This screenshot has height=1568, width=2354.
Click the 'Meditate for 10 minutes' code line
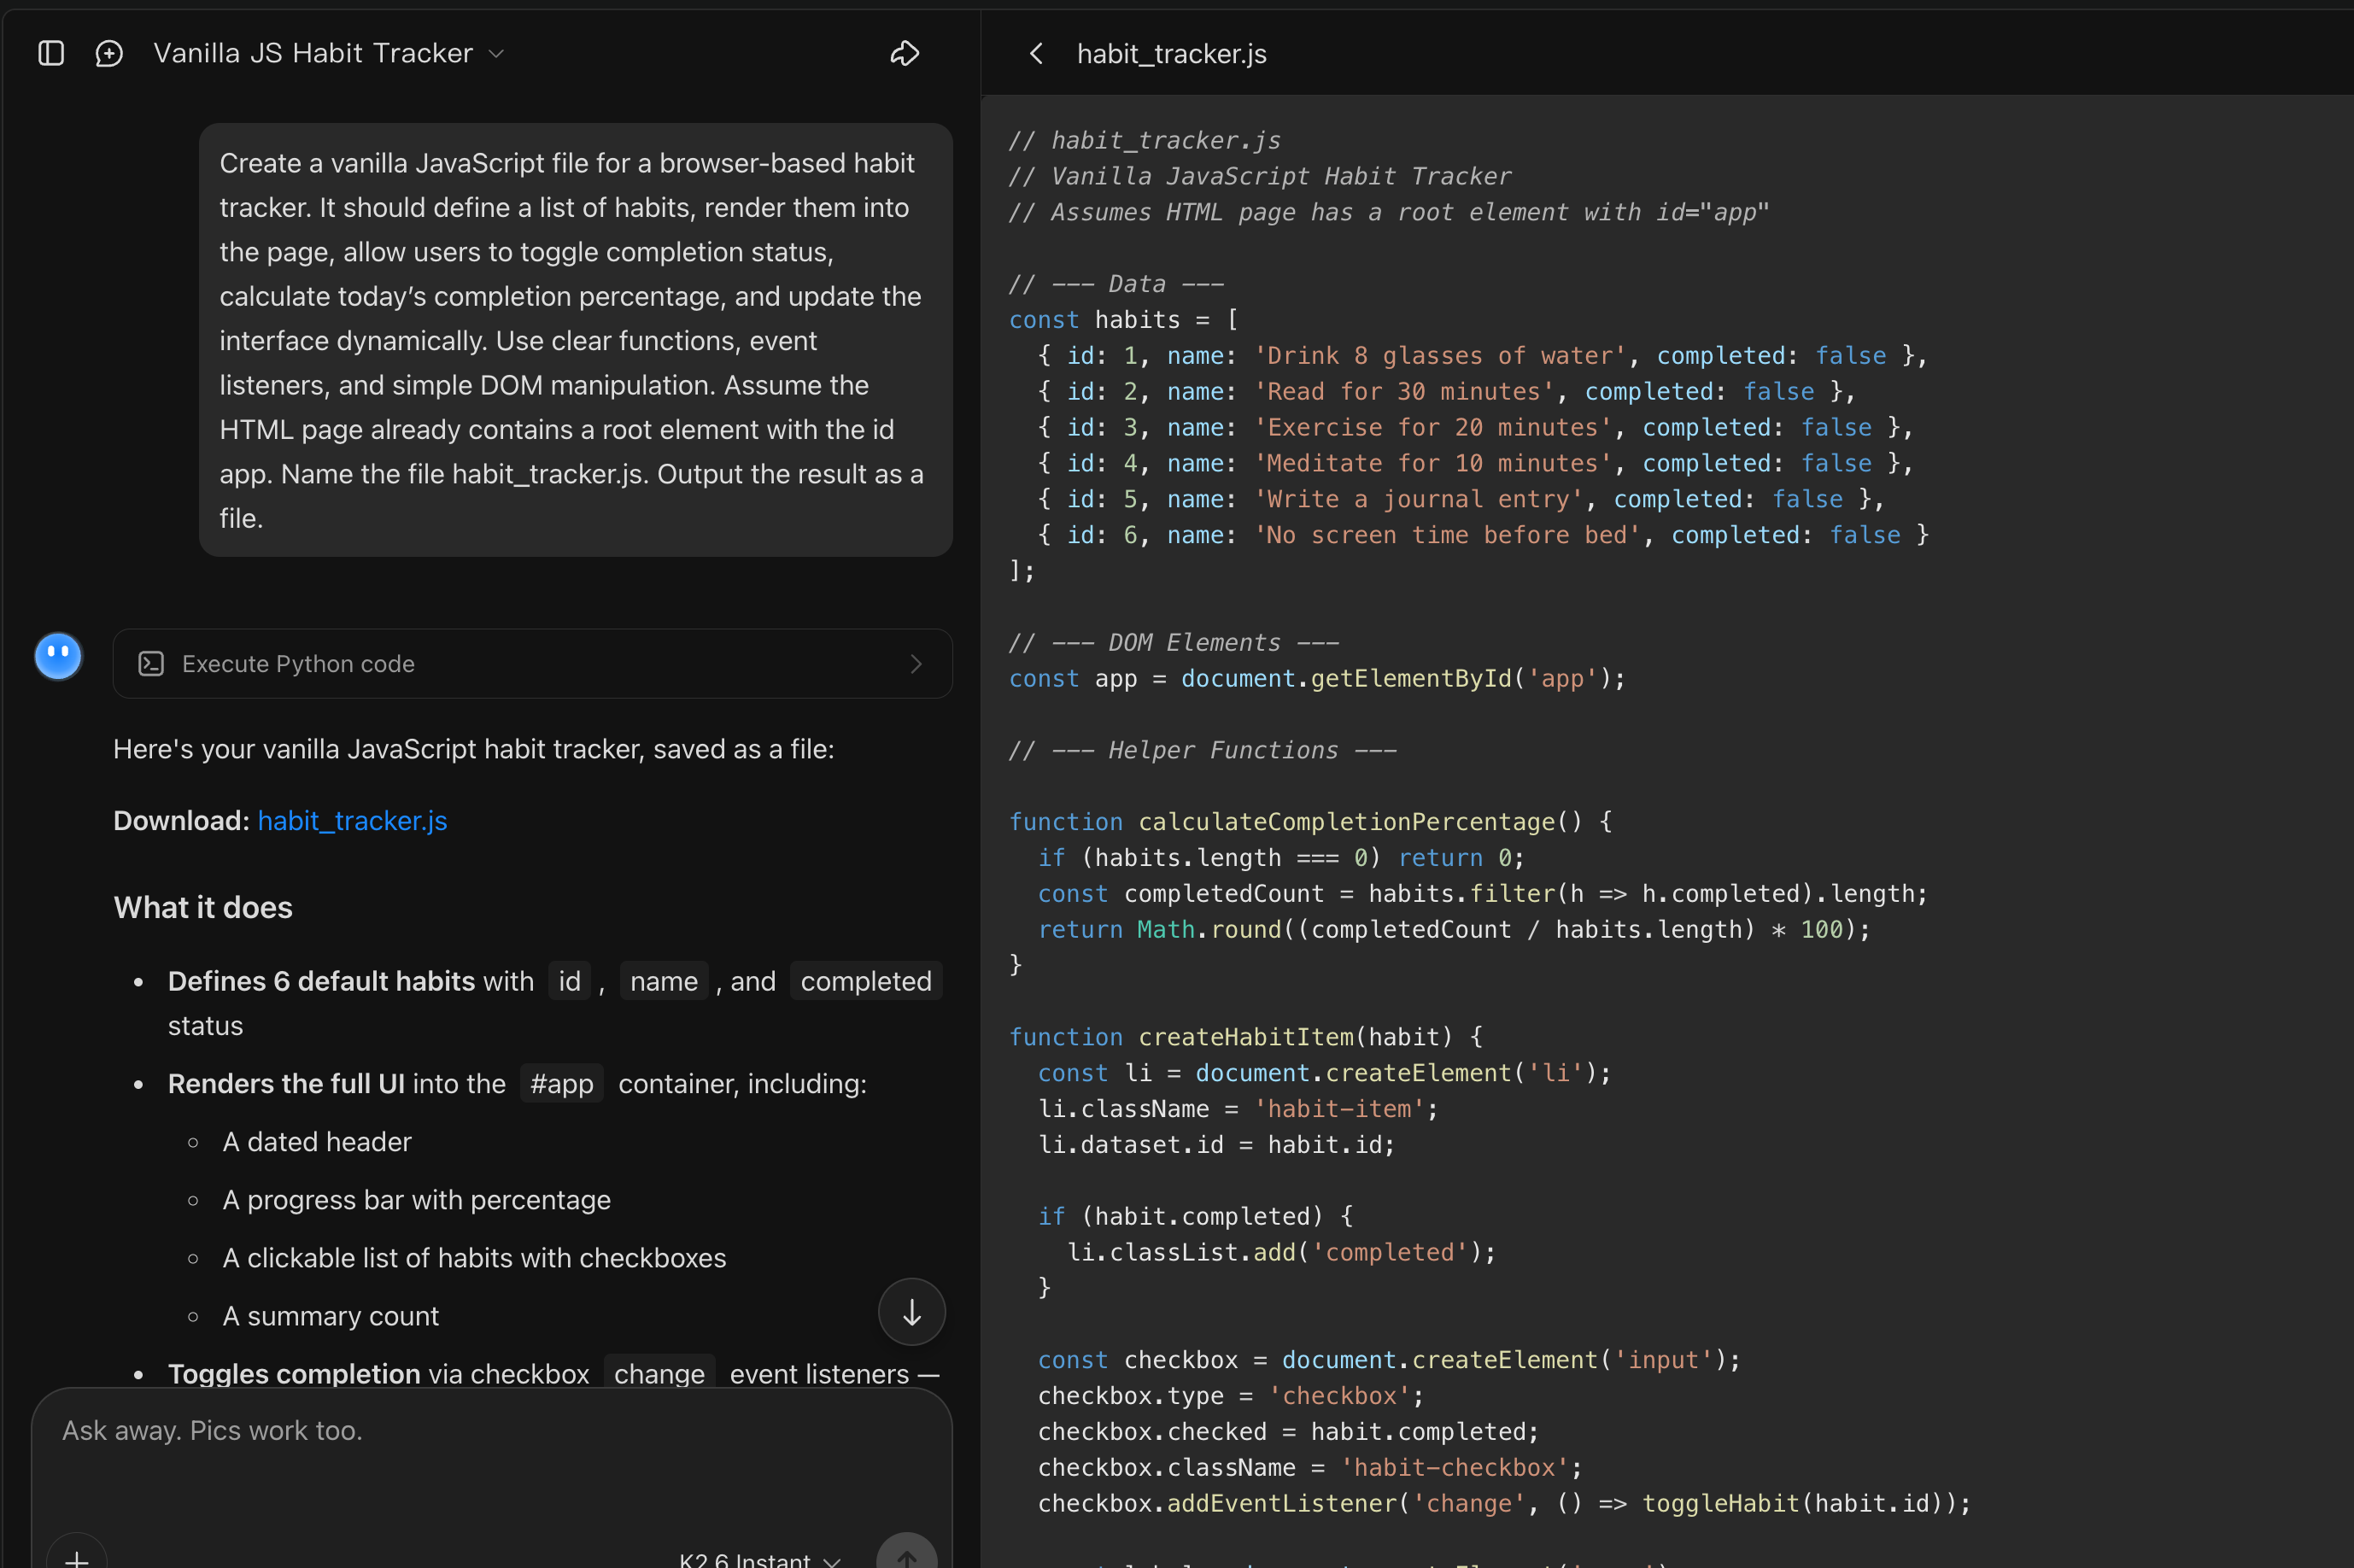[1475, 463]
